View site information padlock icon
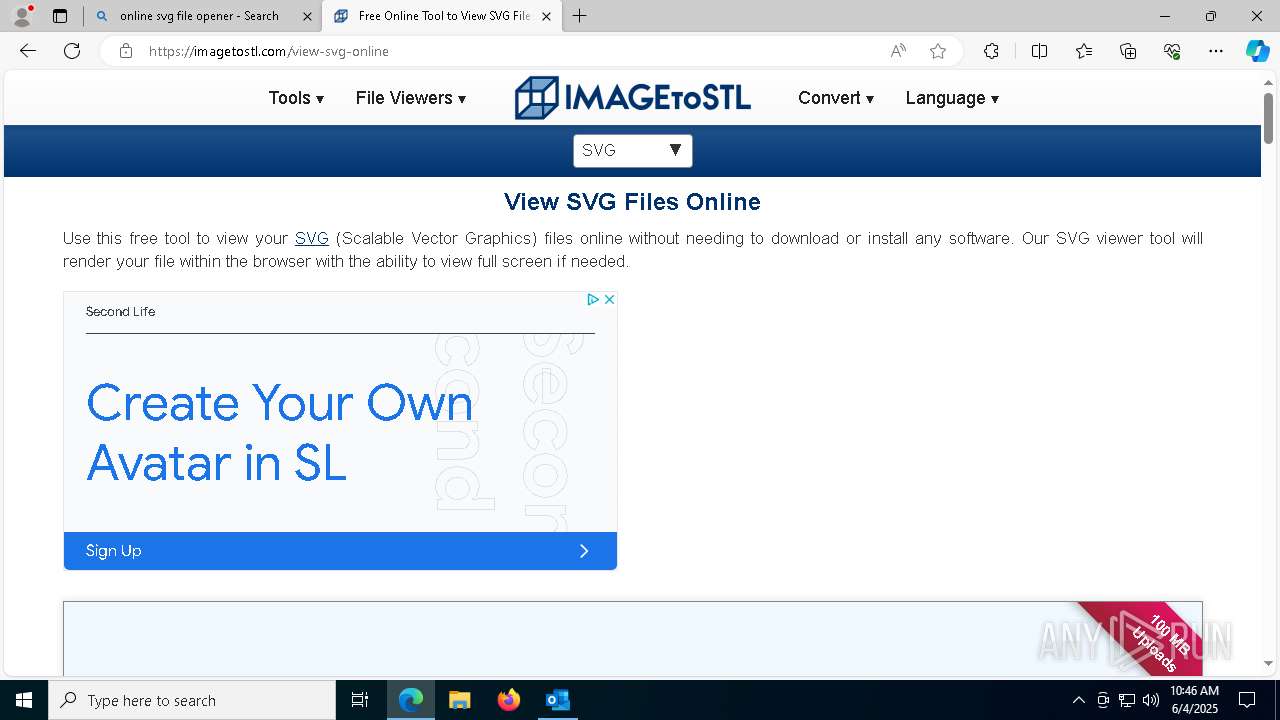The image size is (1280, 720). [126, 51]
